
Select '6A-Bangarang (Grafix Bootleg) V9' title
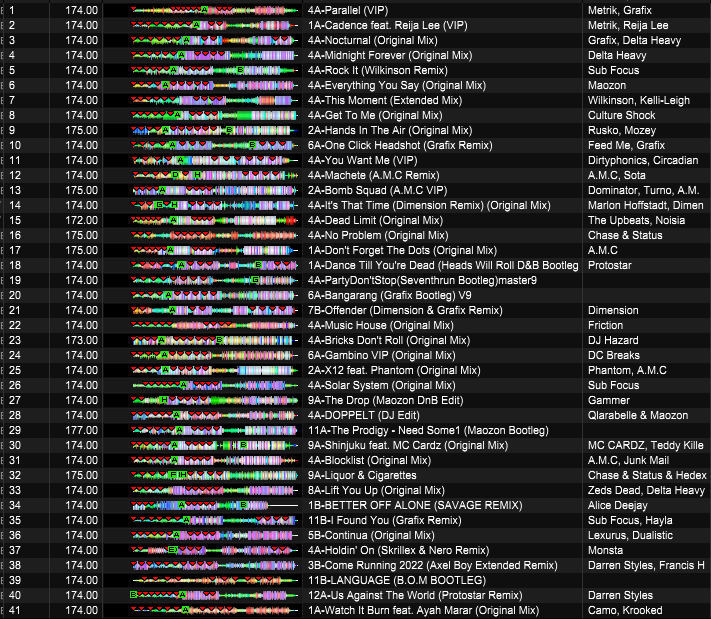(x=390, y=295)
